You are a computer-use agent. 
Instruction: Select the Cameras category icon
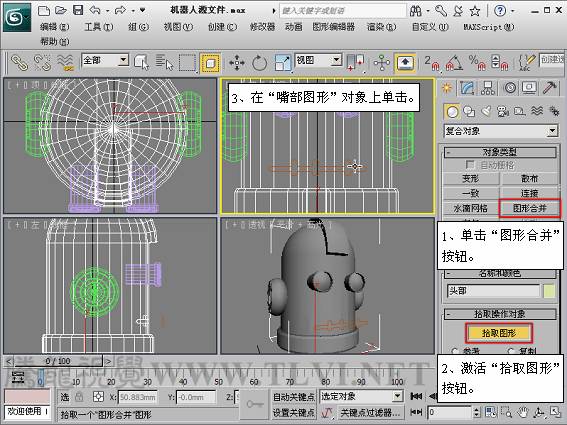click(503, 111)
